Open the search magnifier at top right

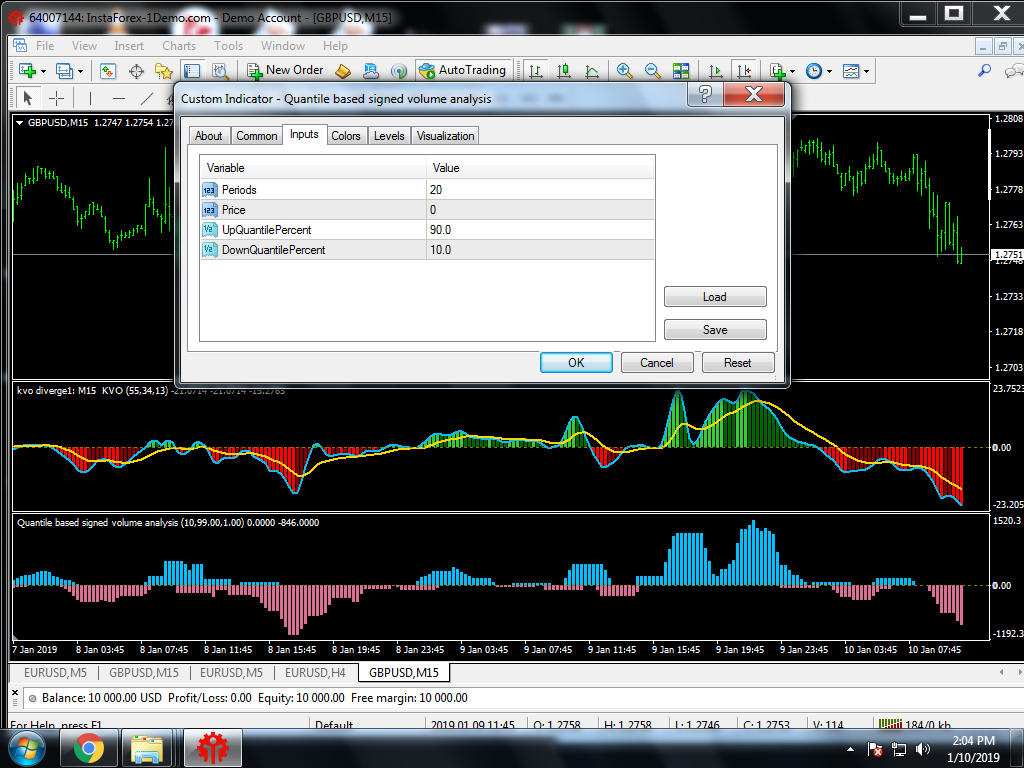(984, 71)
